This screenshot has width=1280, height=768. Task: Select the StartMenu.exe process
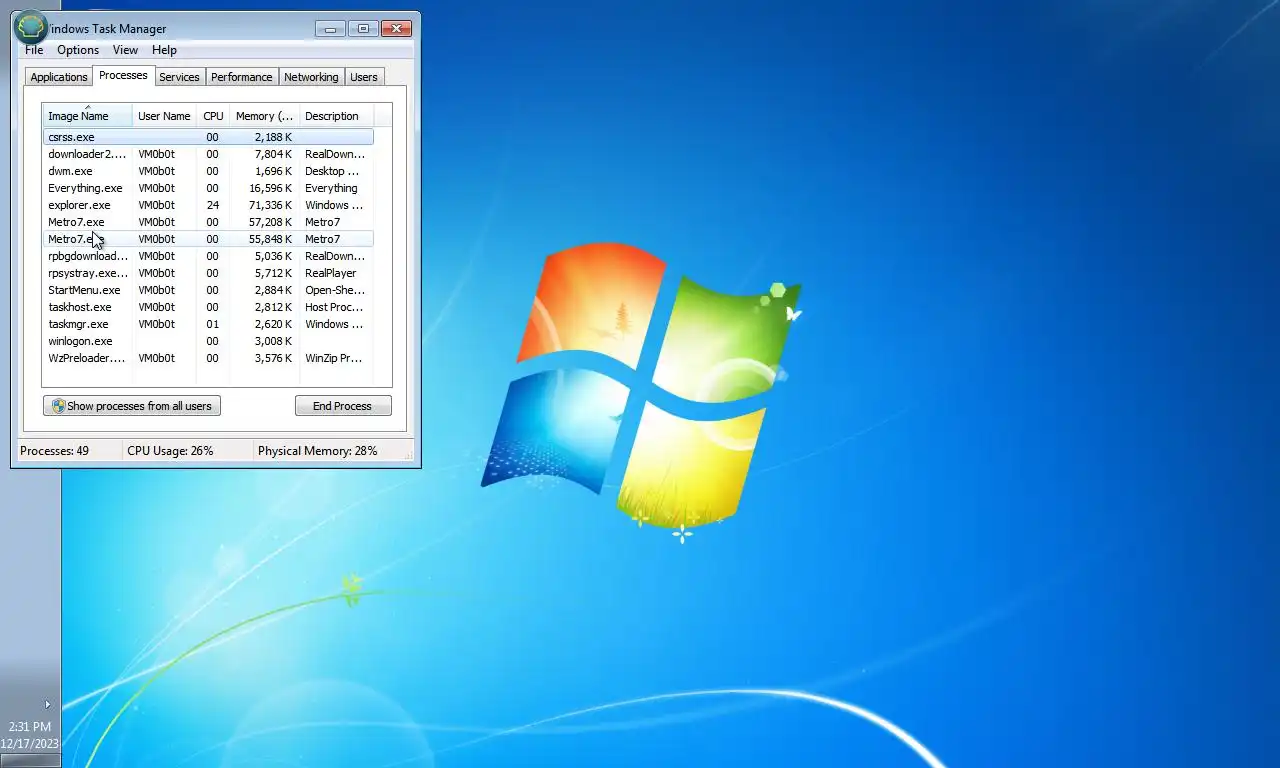(x=208, y=290)
